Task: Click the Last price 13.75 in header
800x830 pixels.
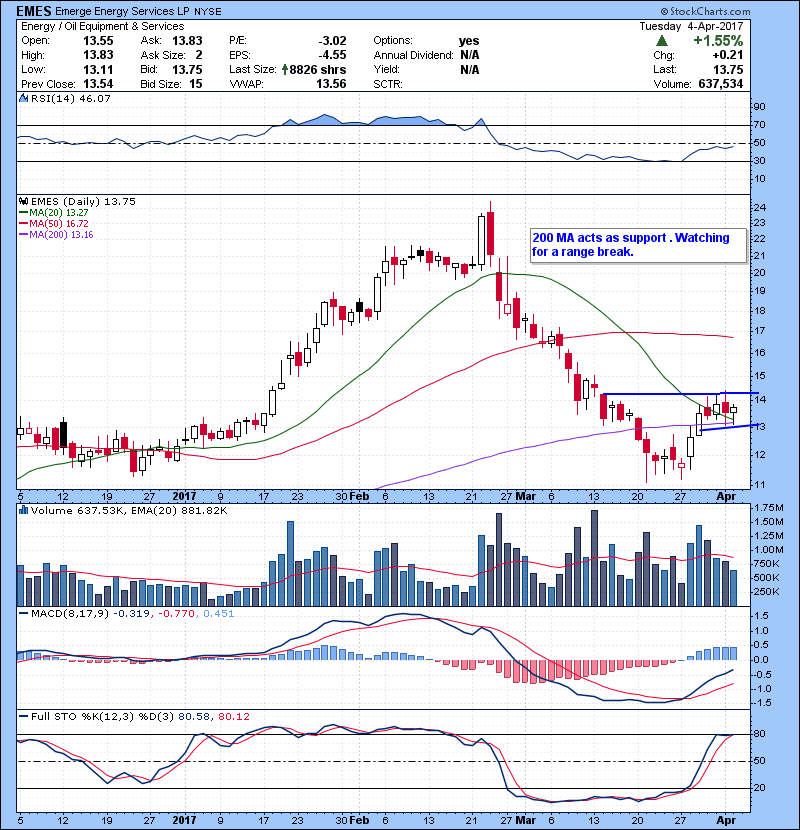Action: click(728, 69)
